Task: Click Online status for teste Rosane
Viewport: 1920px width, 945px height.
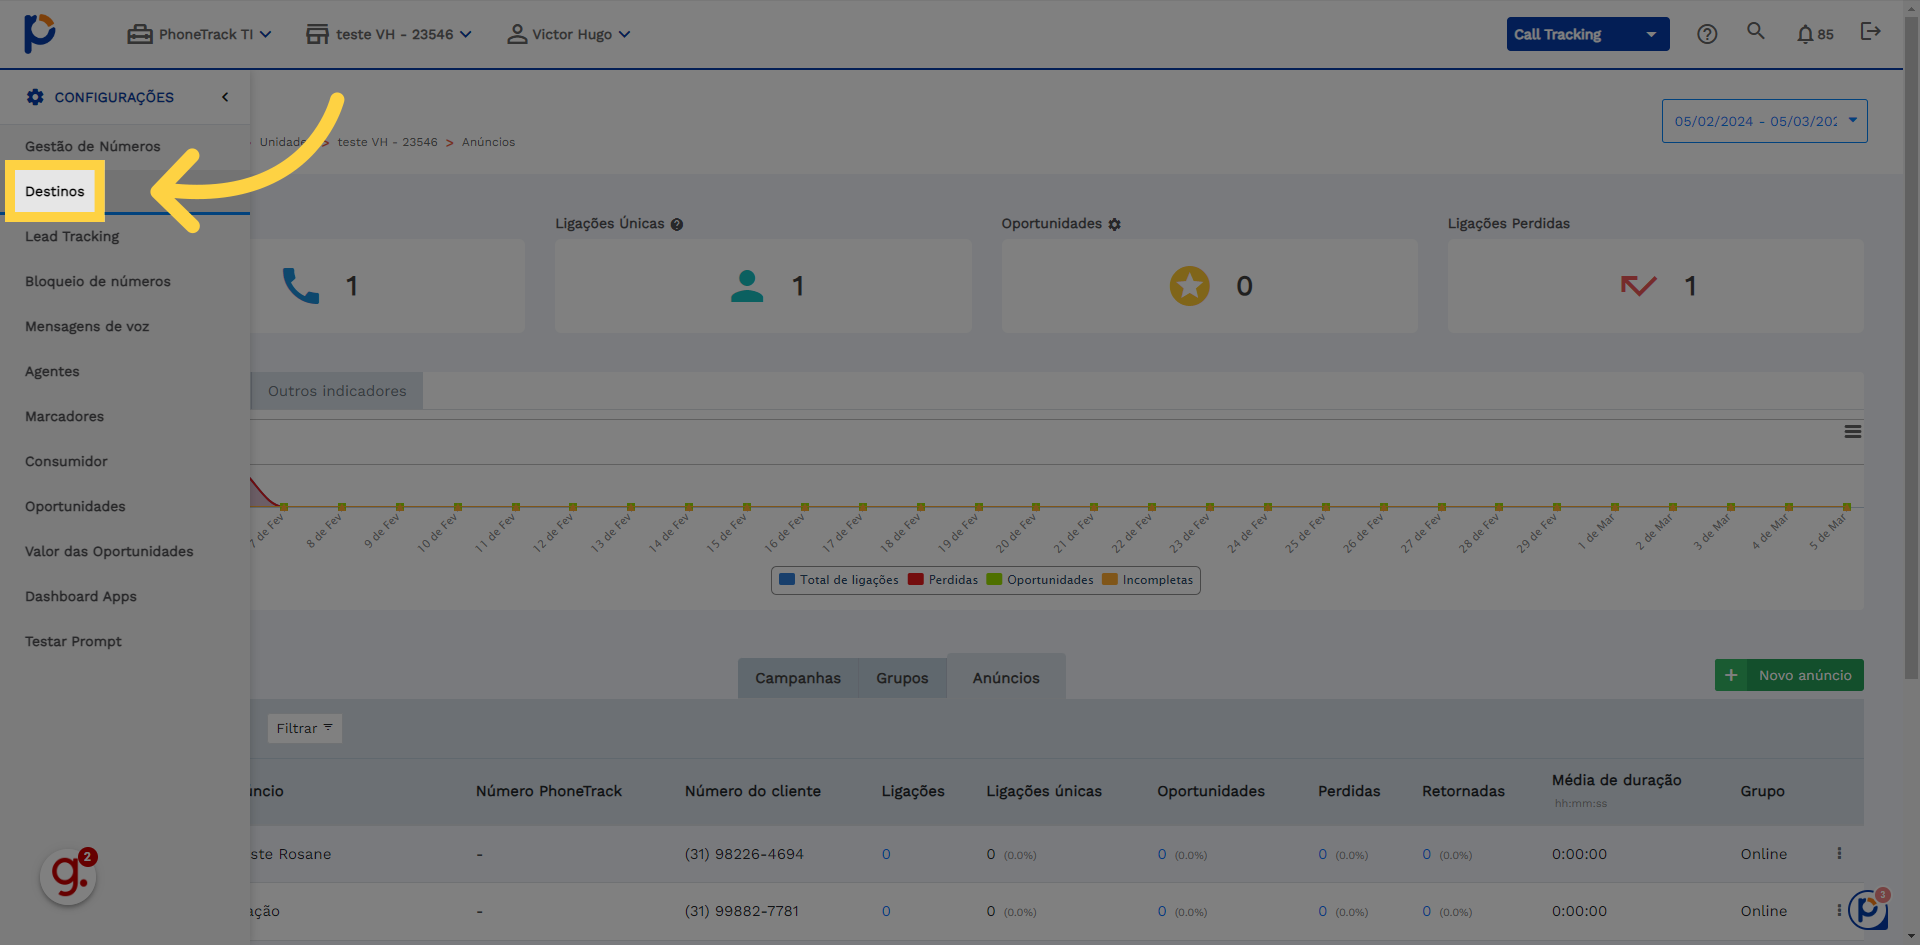Action: coord(1764,854)
